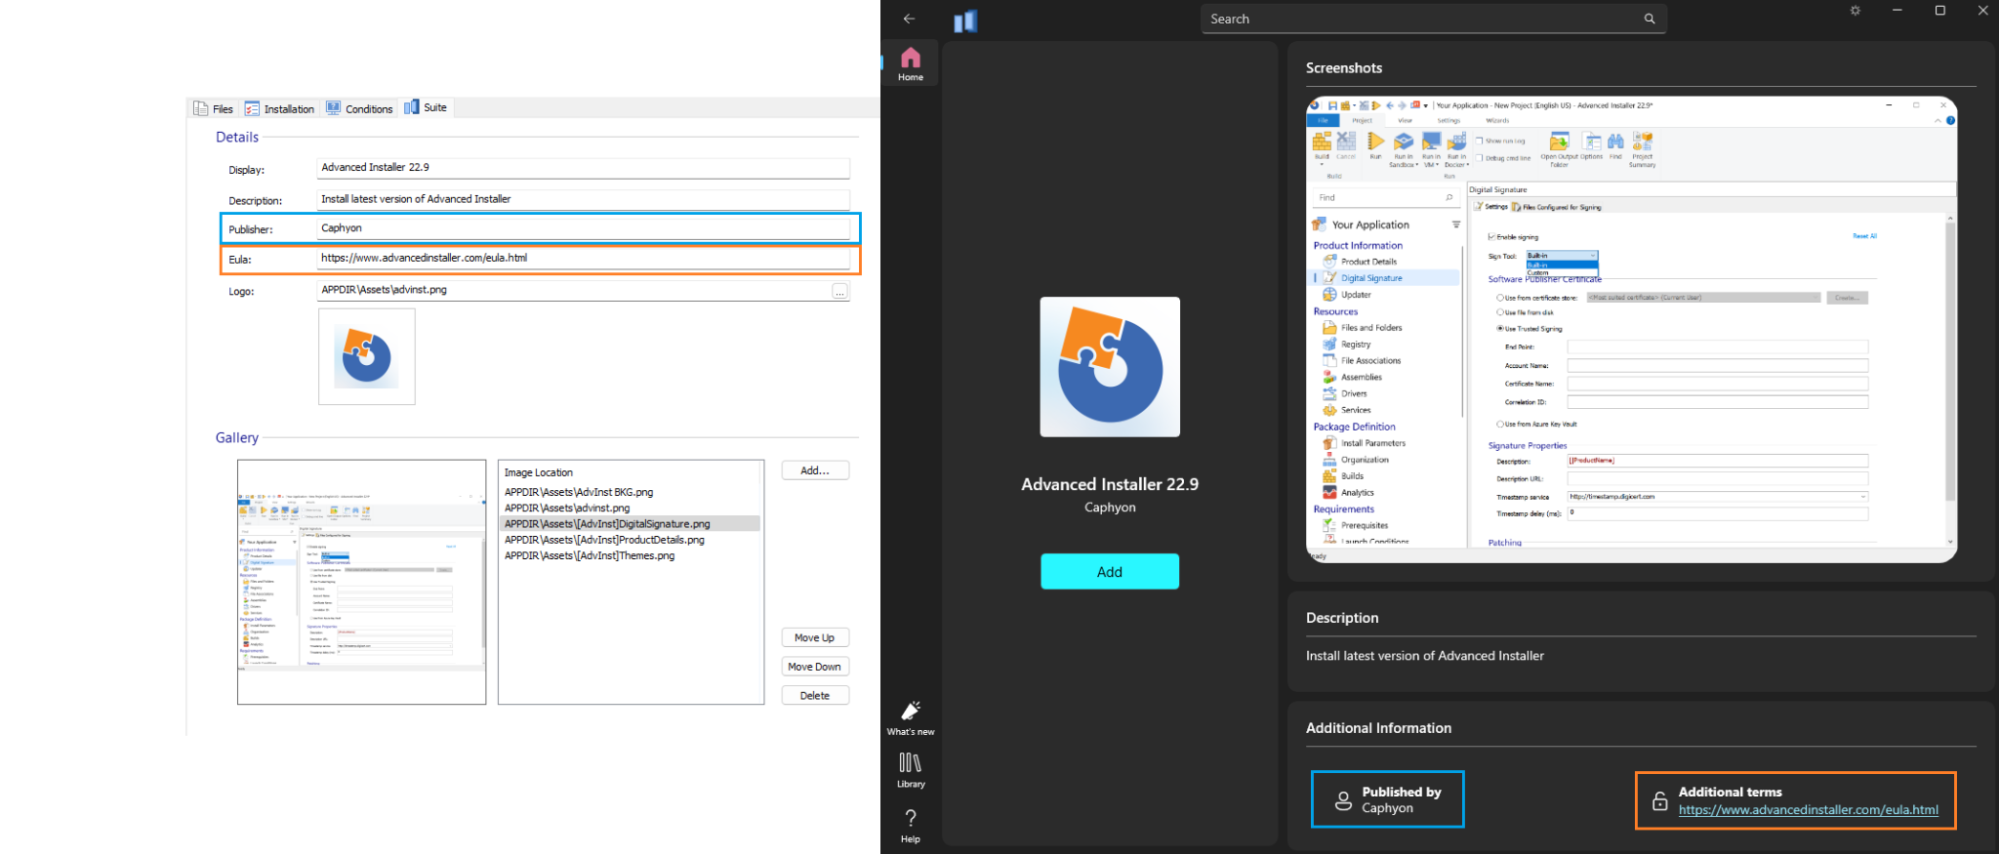Click the Description field in the Details section
Screen dimensions: 1999x855
(583, 200)
